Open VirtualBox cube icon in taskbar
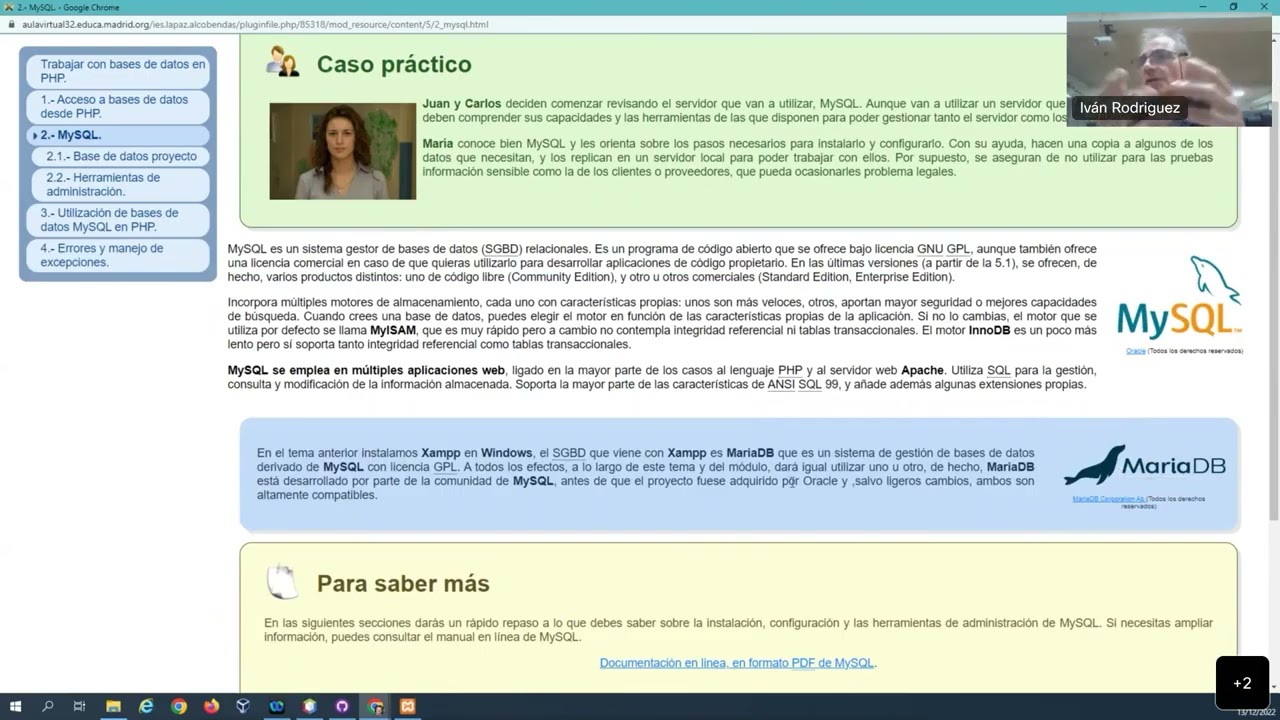The height and width of the screenshot is (720, 1280). tap(243, 706)
